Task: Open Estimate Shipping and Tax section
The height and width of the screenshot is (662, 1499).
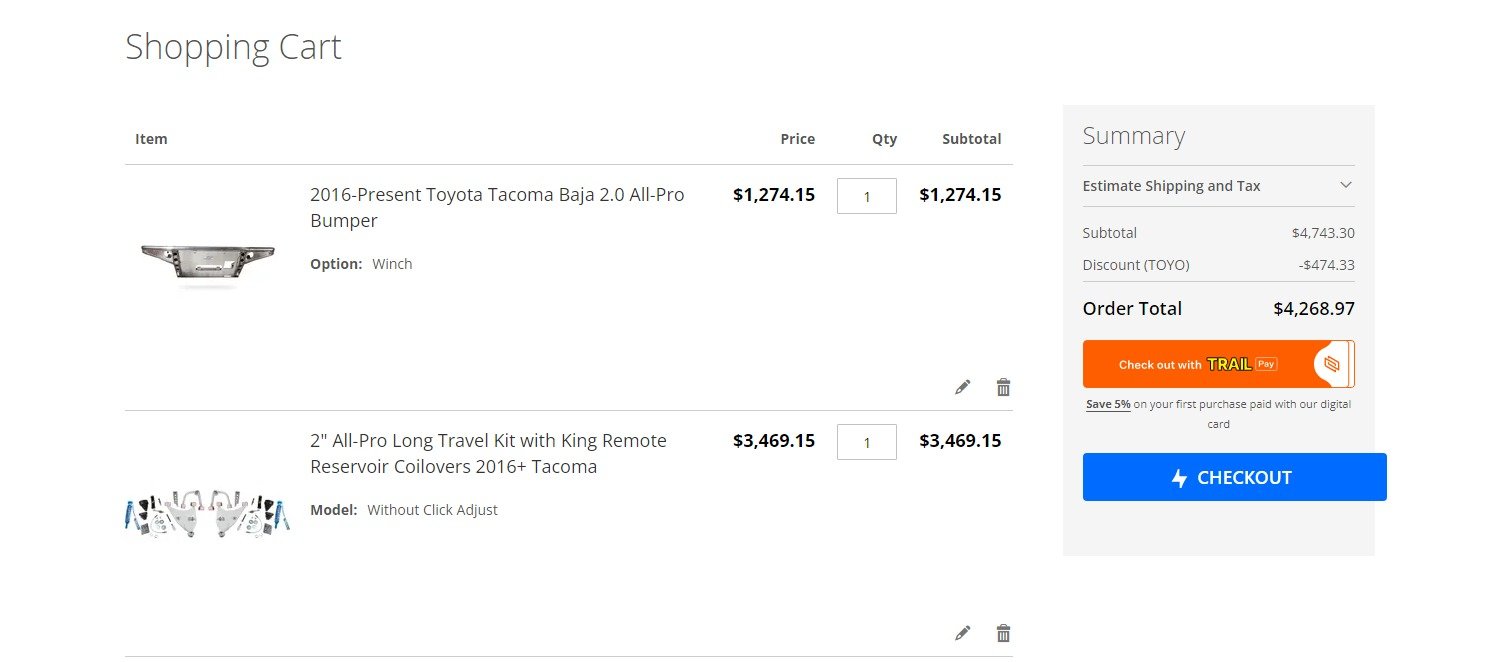Action: (x=1218, y=186)
